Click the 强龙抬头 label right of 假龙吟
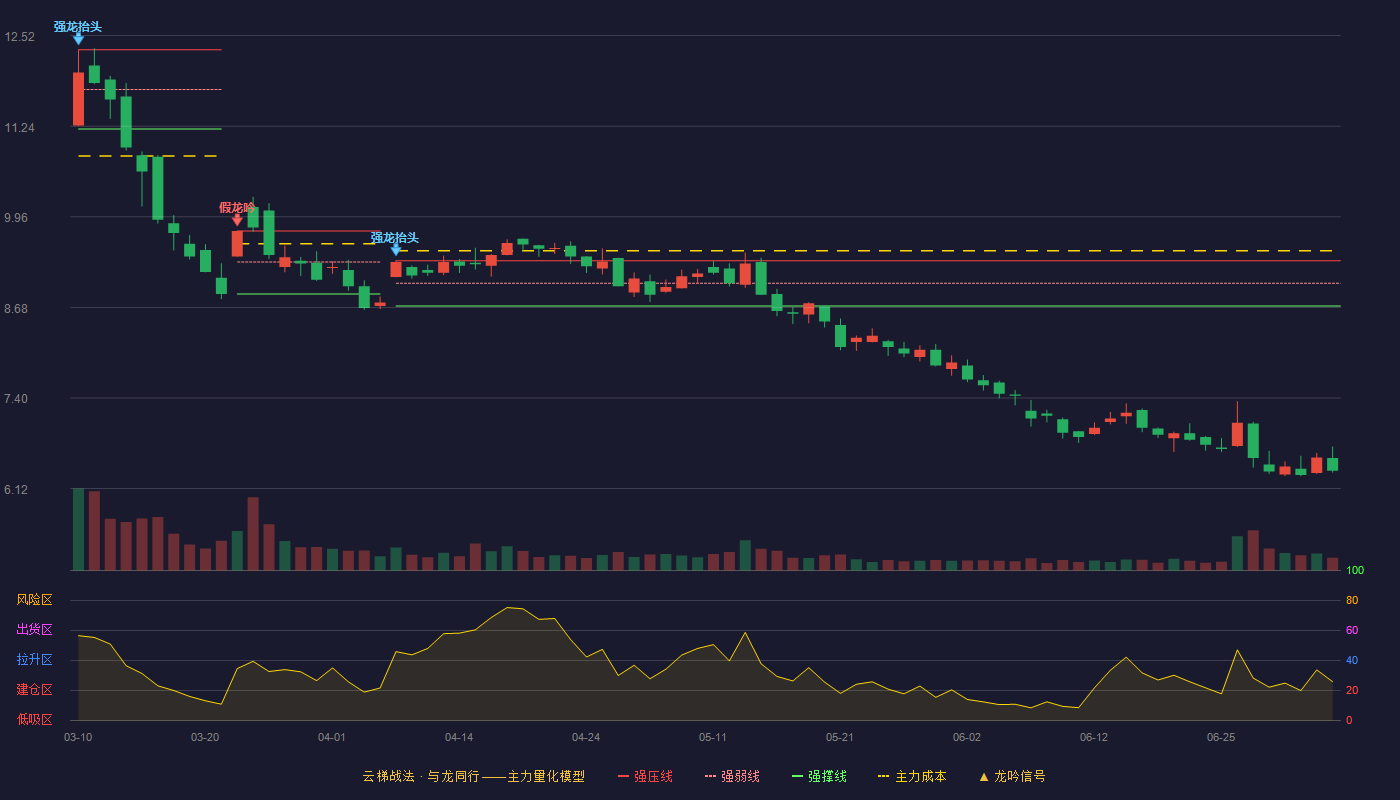Image resolution: width=1400 pixels, height=800 pixels. click(395, 238)
